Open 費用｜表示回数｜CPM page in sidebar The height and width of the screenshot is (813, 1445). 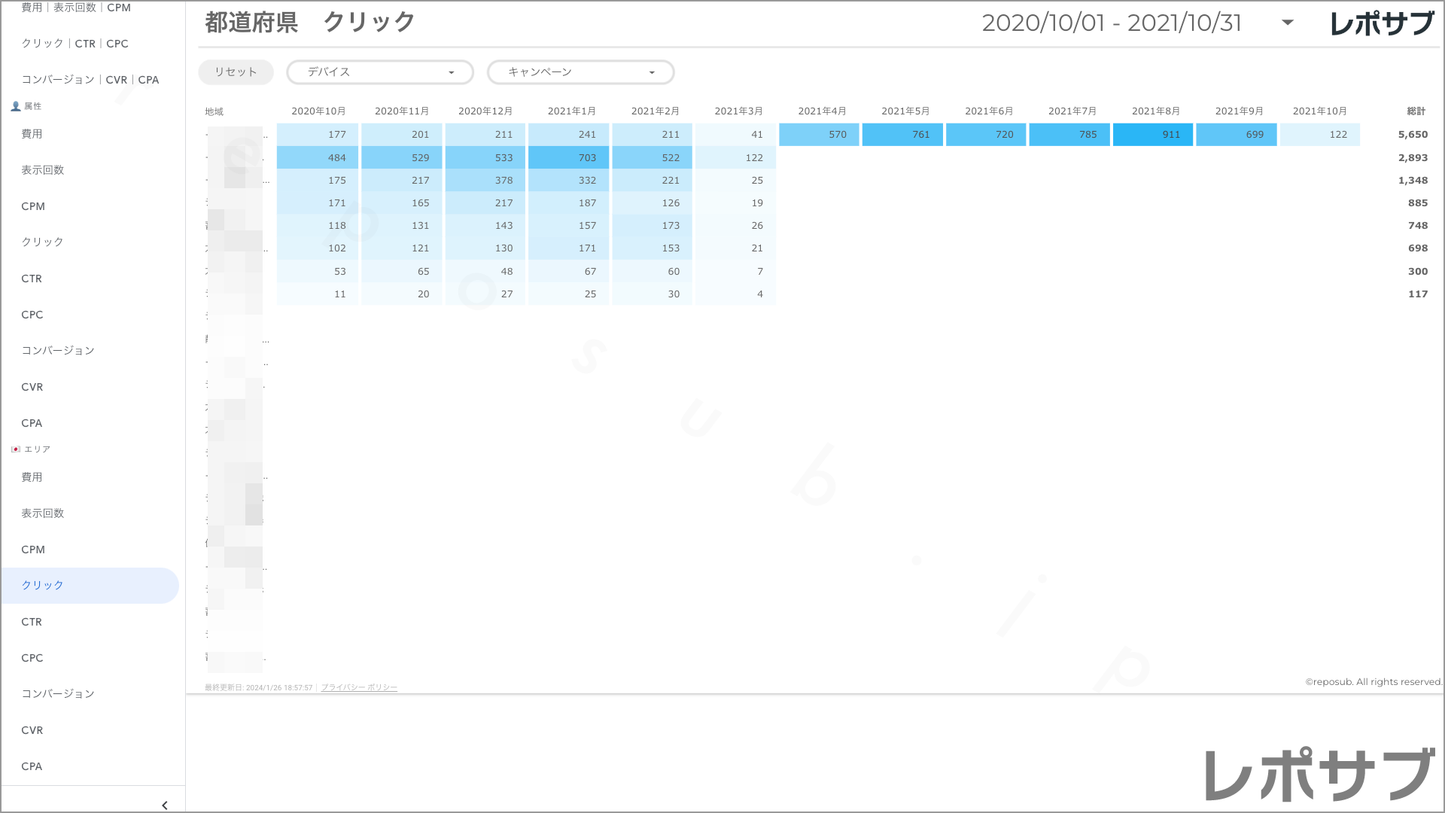[x=76, y=8]
